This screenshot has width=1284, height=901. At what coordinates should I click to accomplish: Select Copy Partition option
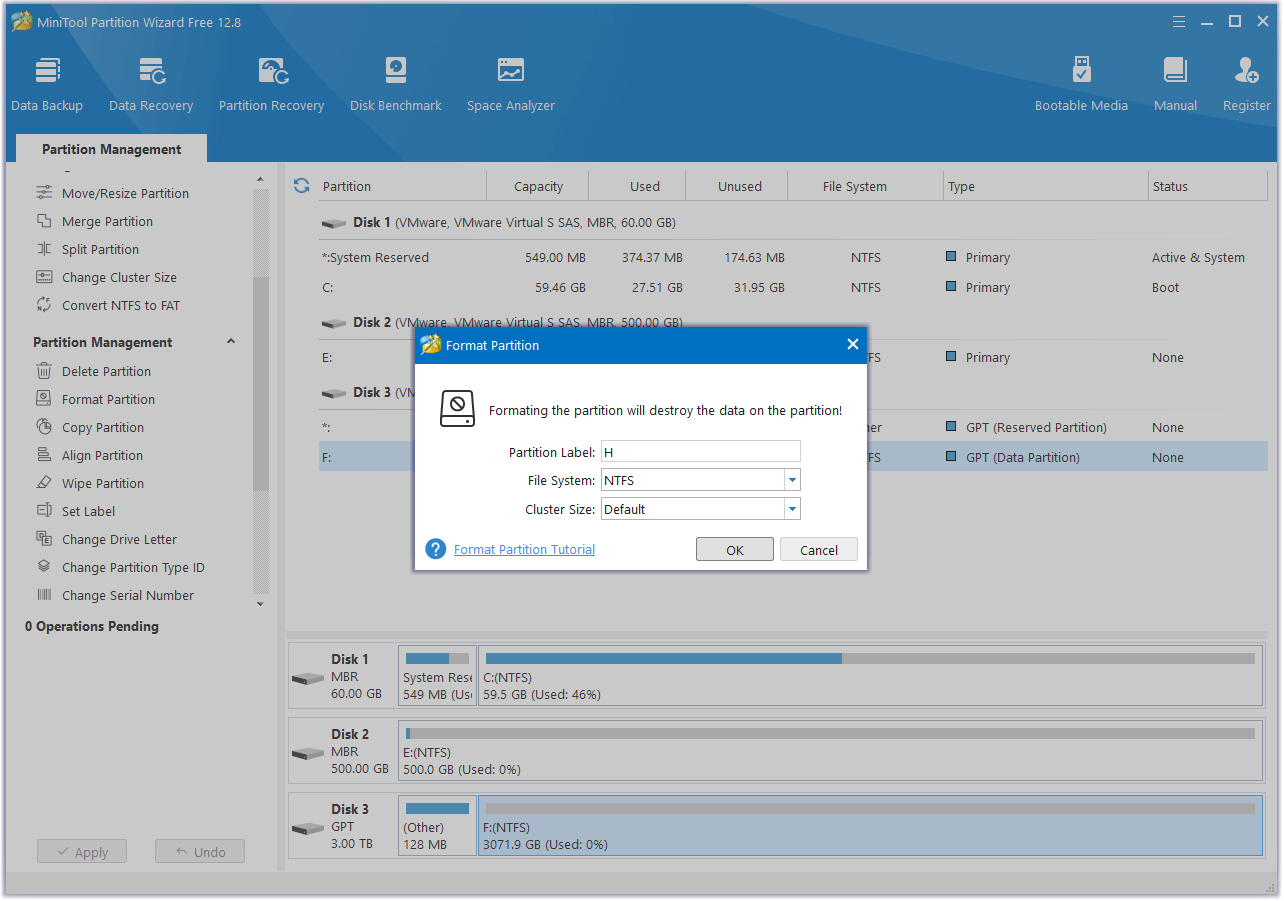pyautogui.click(x=103, y=427)
